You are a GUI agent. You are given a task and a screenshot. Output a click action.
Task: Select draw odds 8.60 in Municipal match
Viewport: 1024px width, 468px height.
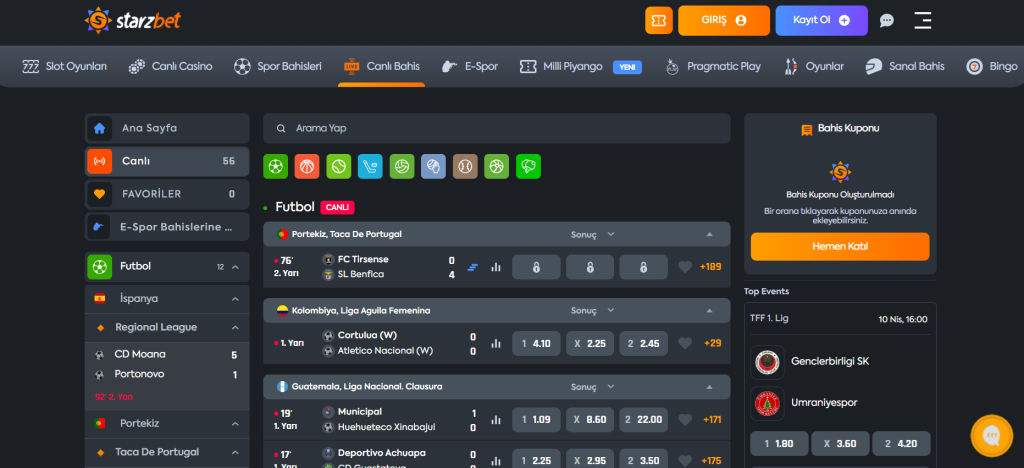[x=590, y=420]
